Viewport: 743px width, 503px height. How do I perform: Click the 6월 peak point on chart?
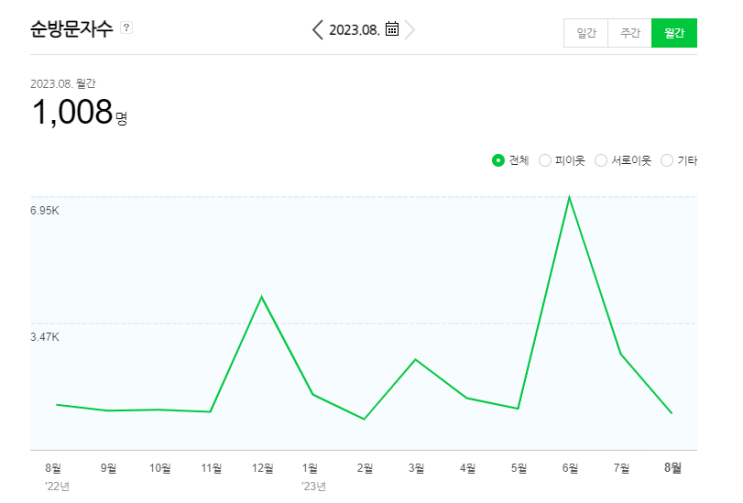tap(569, 197)
